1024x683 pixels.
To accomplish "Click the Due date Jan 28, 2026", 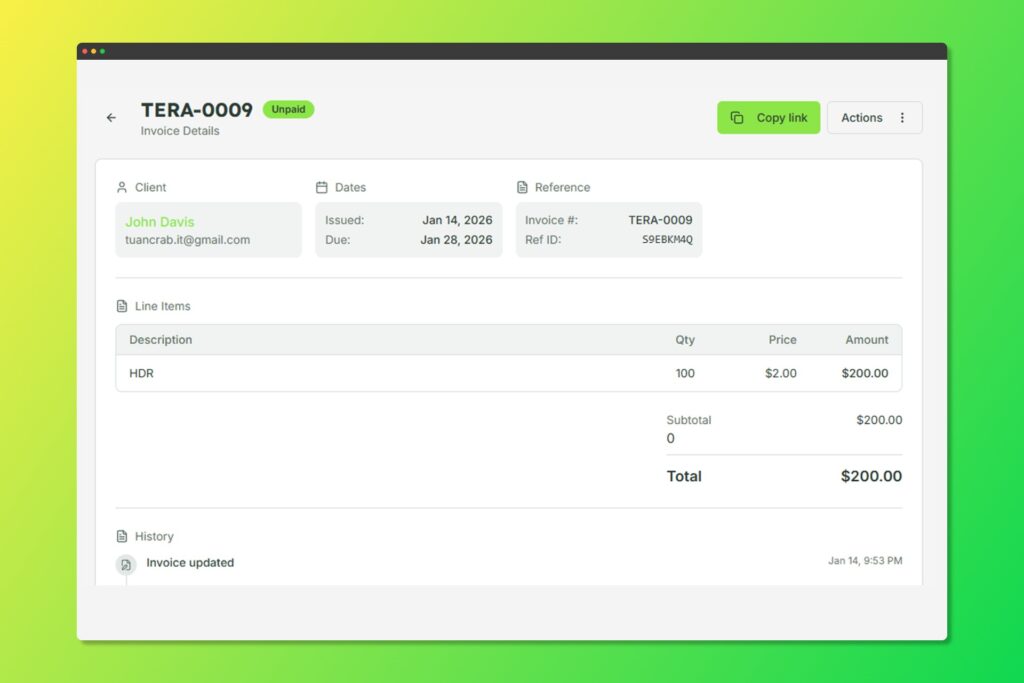I will pos(456,240).
